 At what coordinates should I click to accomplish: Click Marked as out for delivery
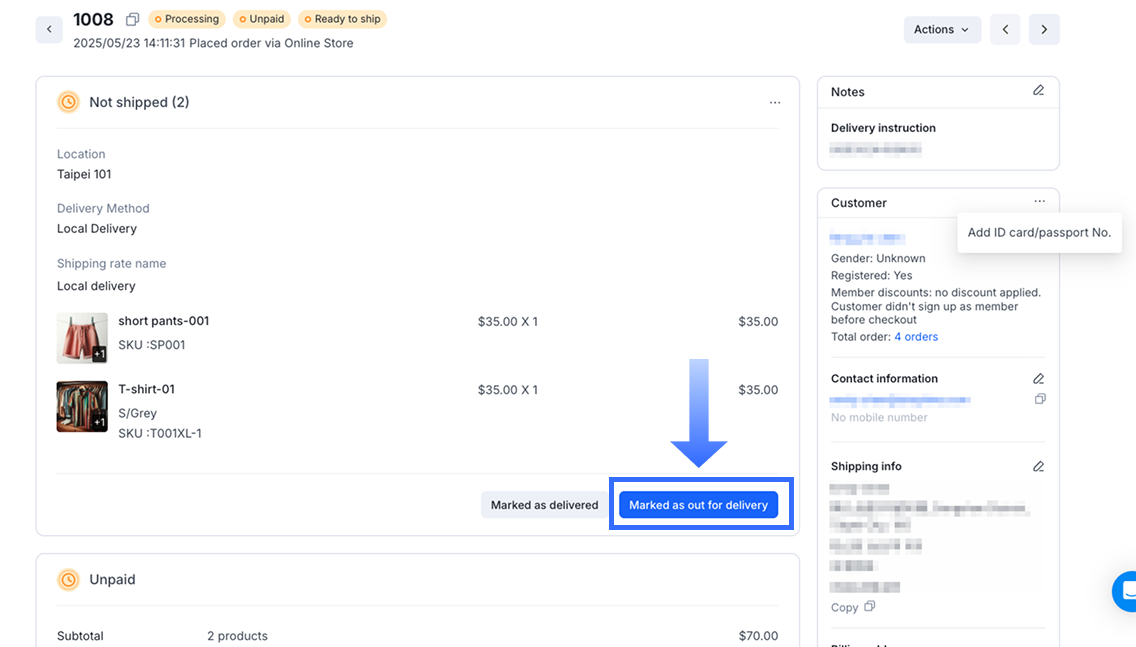[x=698, y=505]
